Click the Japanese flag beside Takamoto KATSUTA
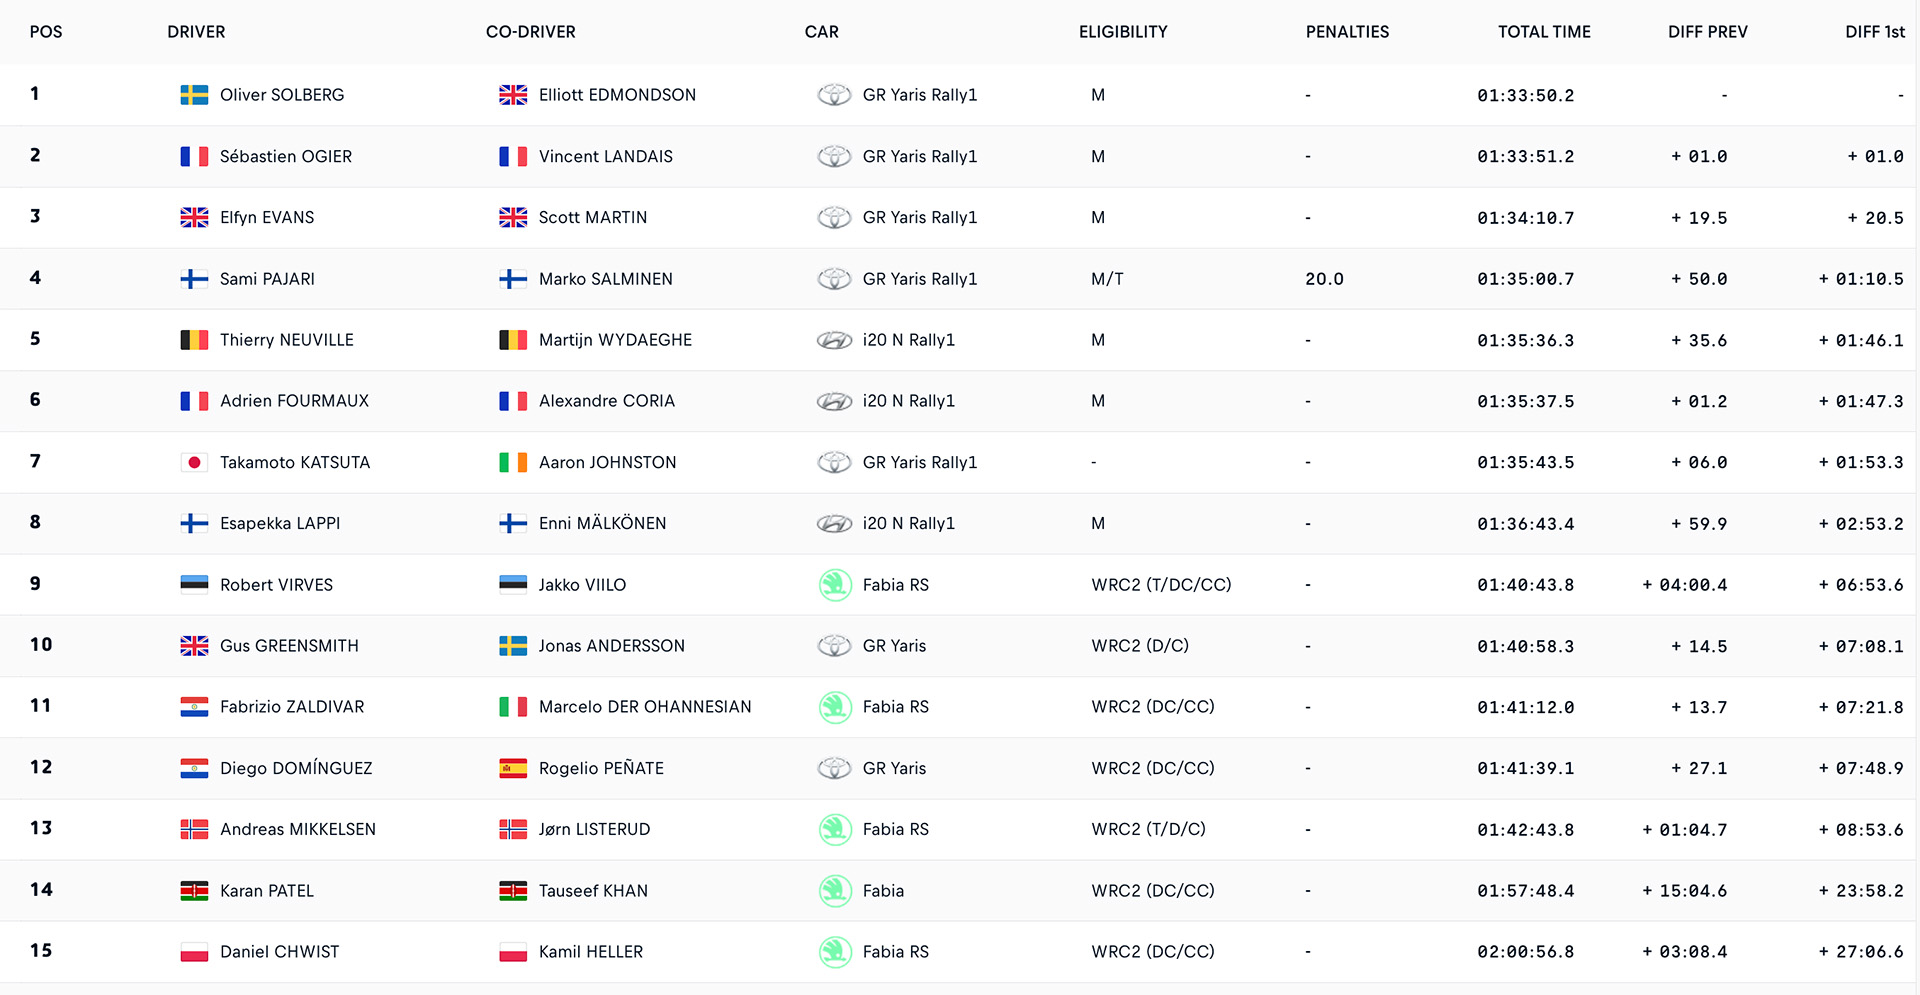The height and width of the screenshot is (995, 1920). click(194, 462)
